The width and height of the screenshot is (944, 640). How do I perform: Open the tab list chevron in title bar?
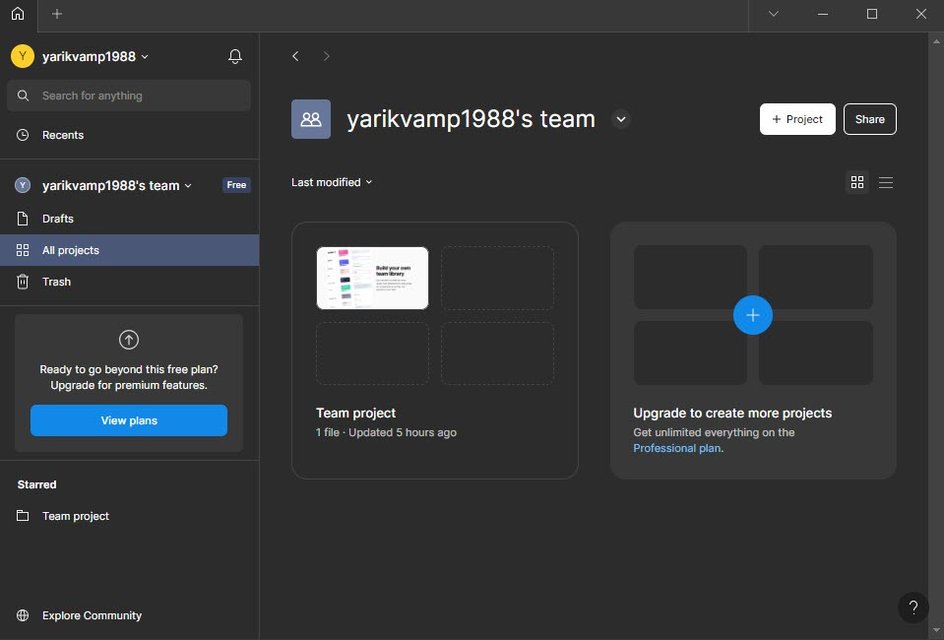(774, 14)
